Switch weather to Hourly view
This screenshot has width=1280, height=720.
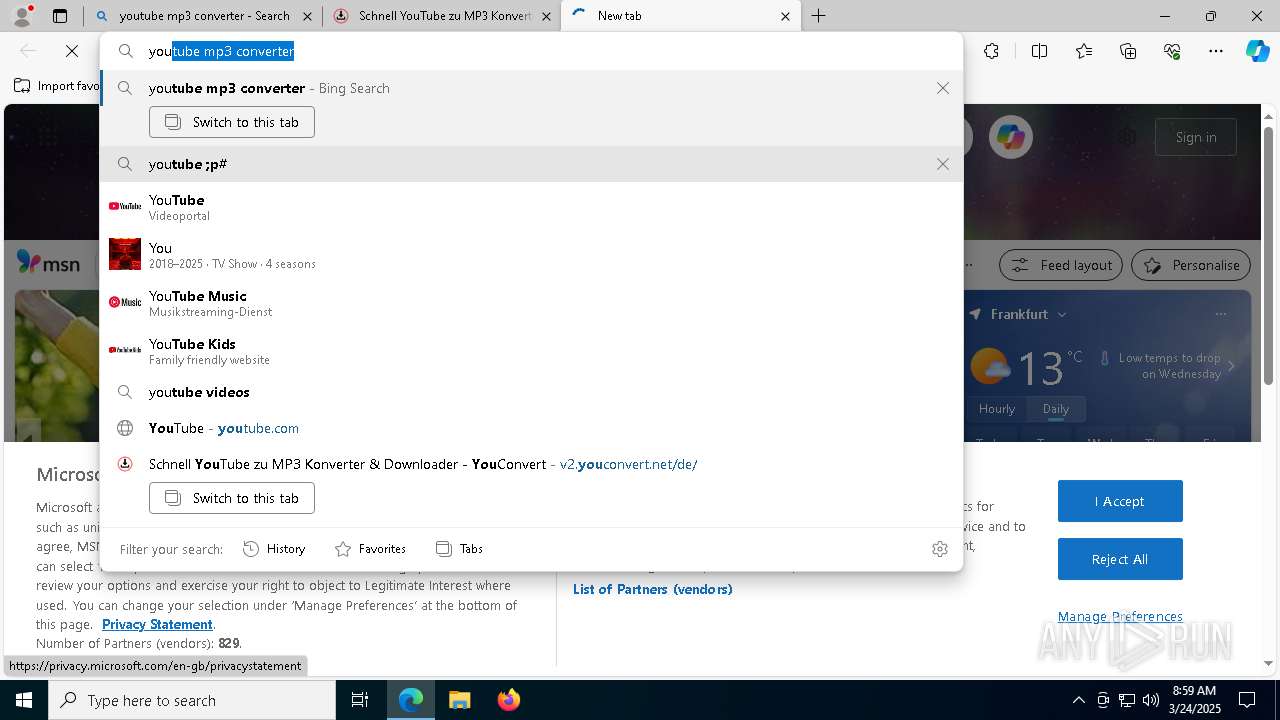[997, 409]
